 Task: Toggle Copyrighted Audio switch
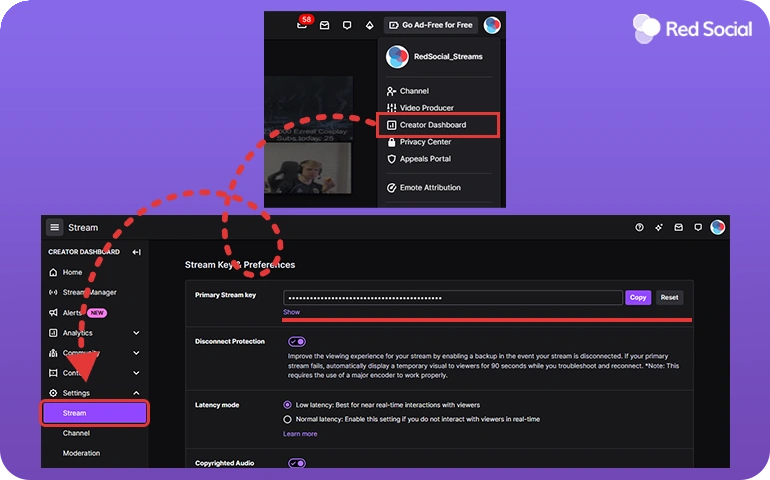[297, 463]
